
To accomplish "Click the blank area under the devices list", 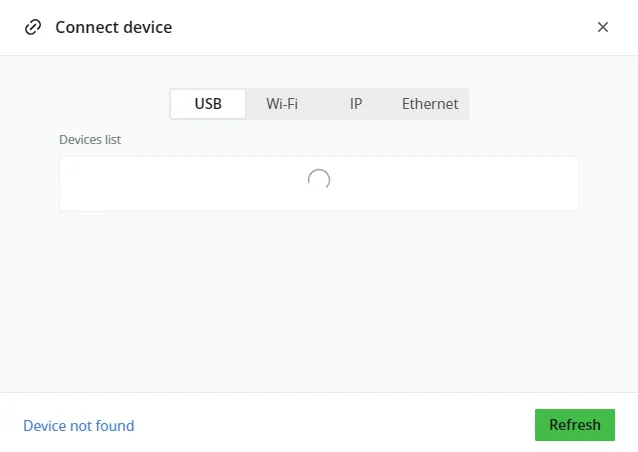I will tap(319, 301).
